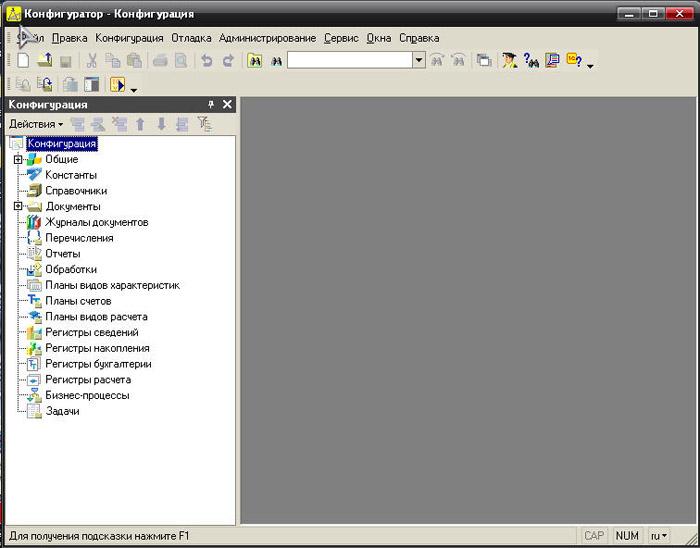This screenshot has height=548, width=700.
Task: Click the New document toolbar icon
Action: coord(23,61)
